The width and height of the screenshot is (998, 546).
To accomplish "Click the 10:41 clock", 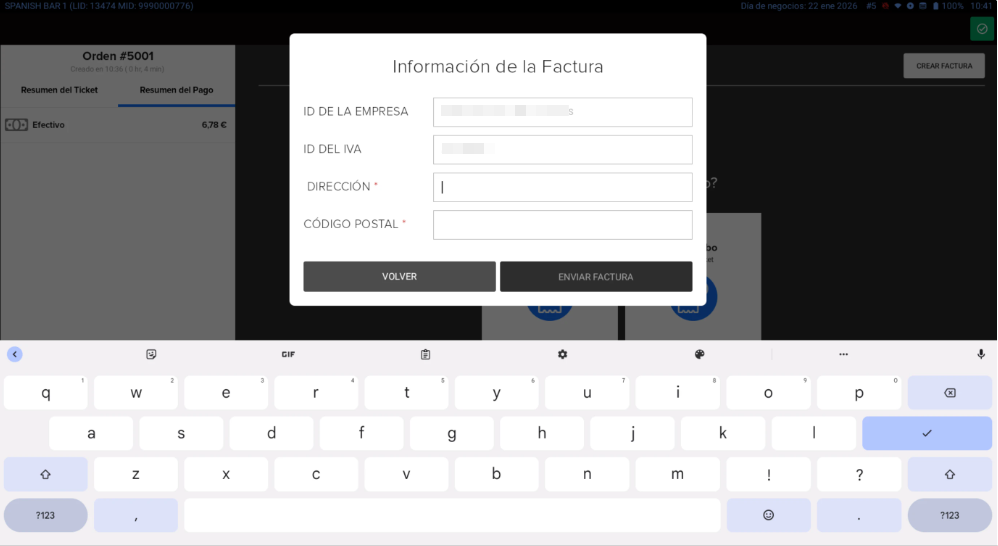I will pos(981,6).
